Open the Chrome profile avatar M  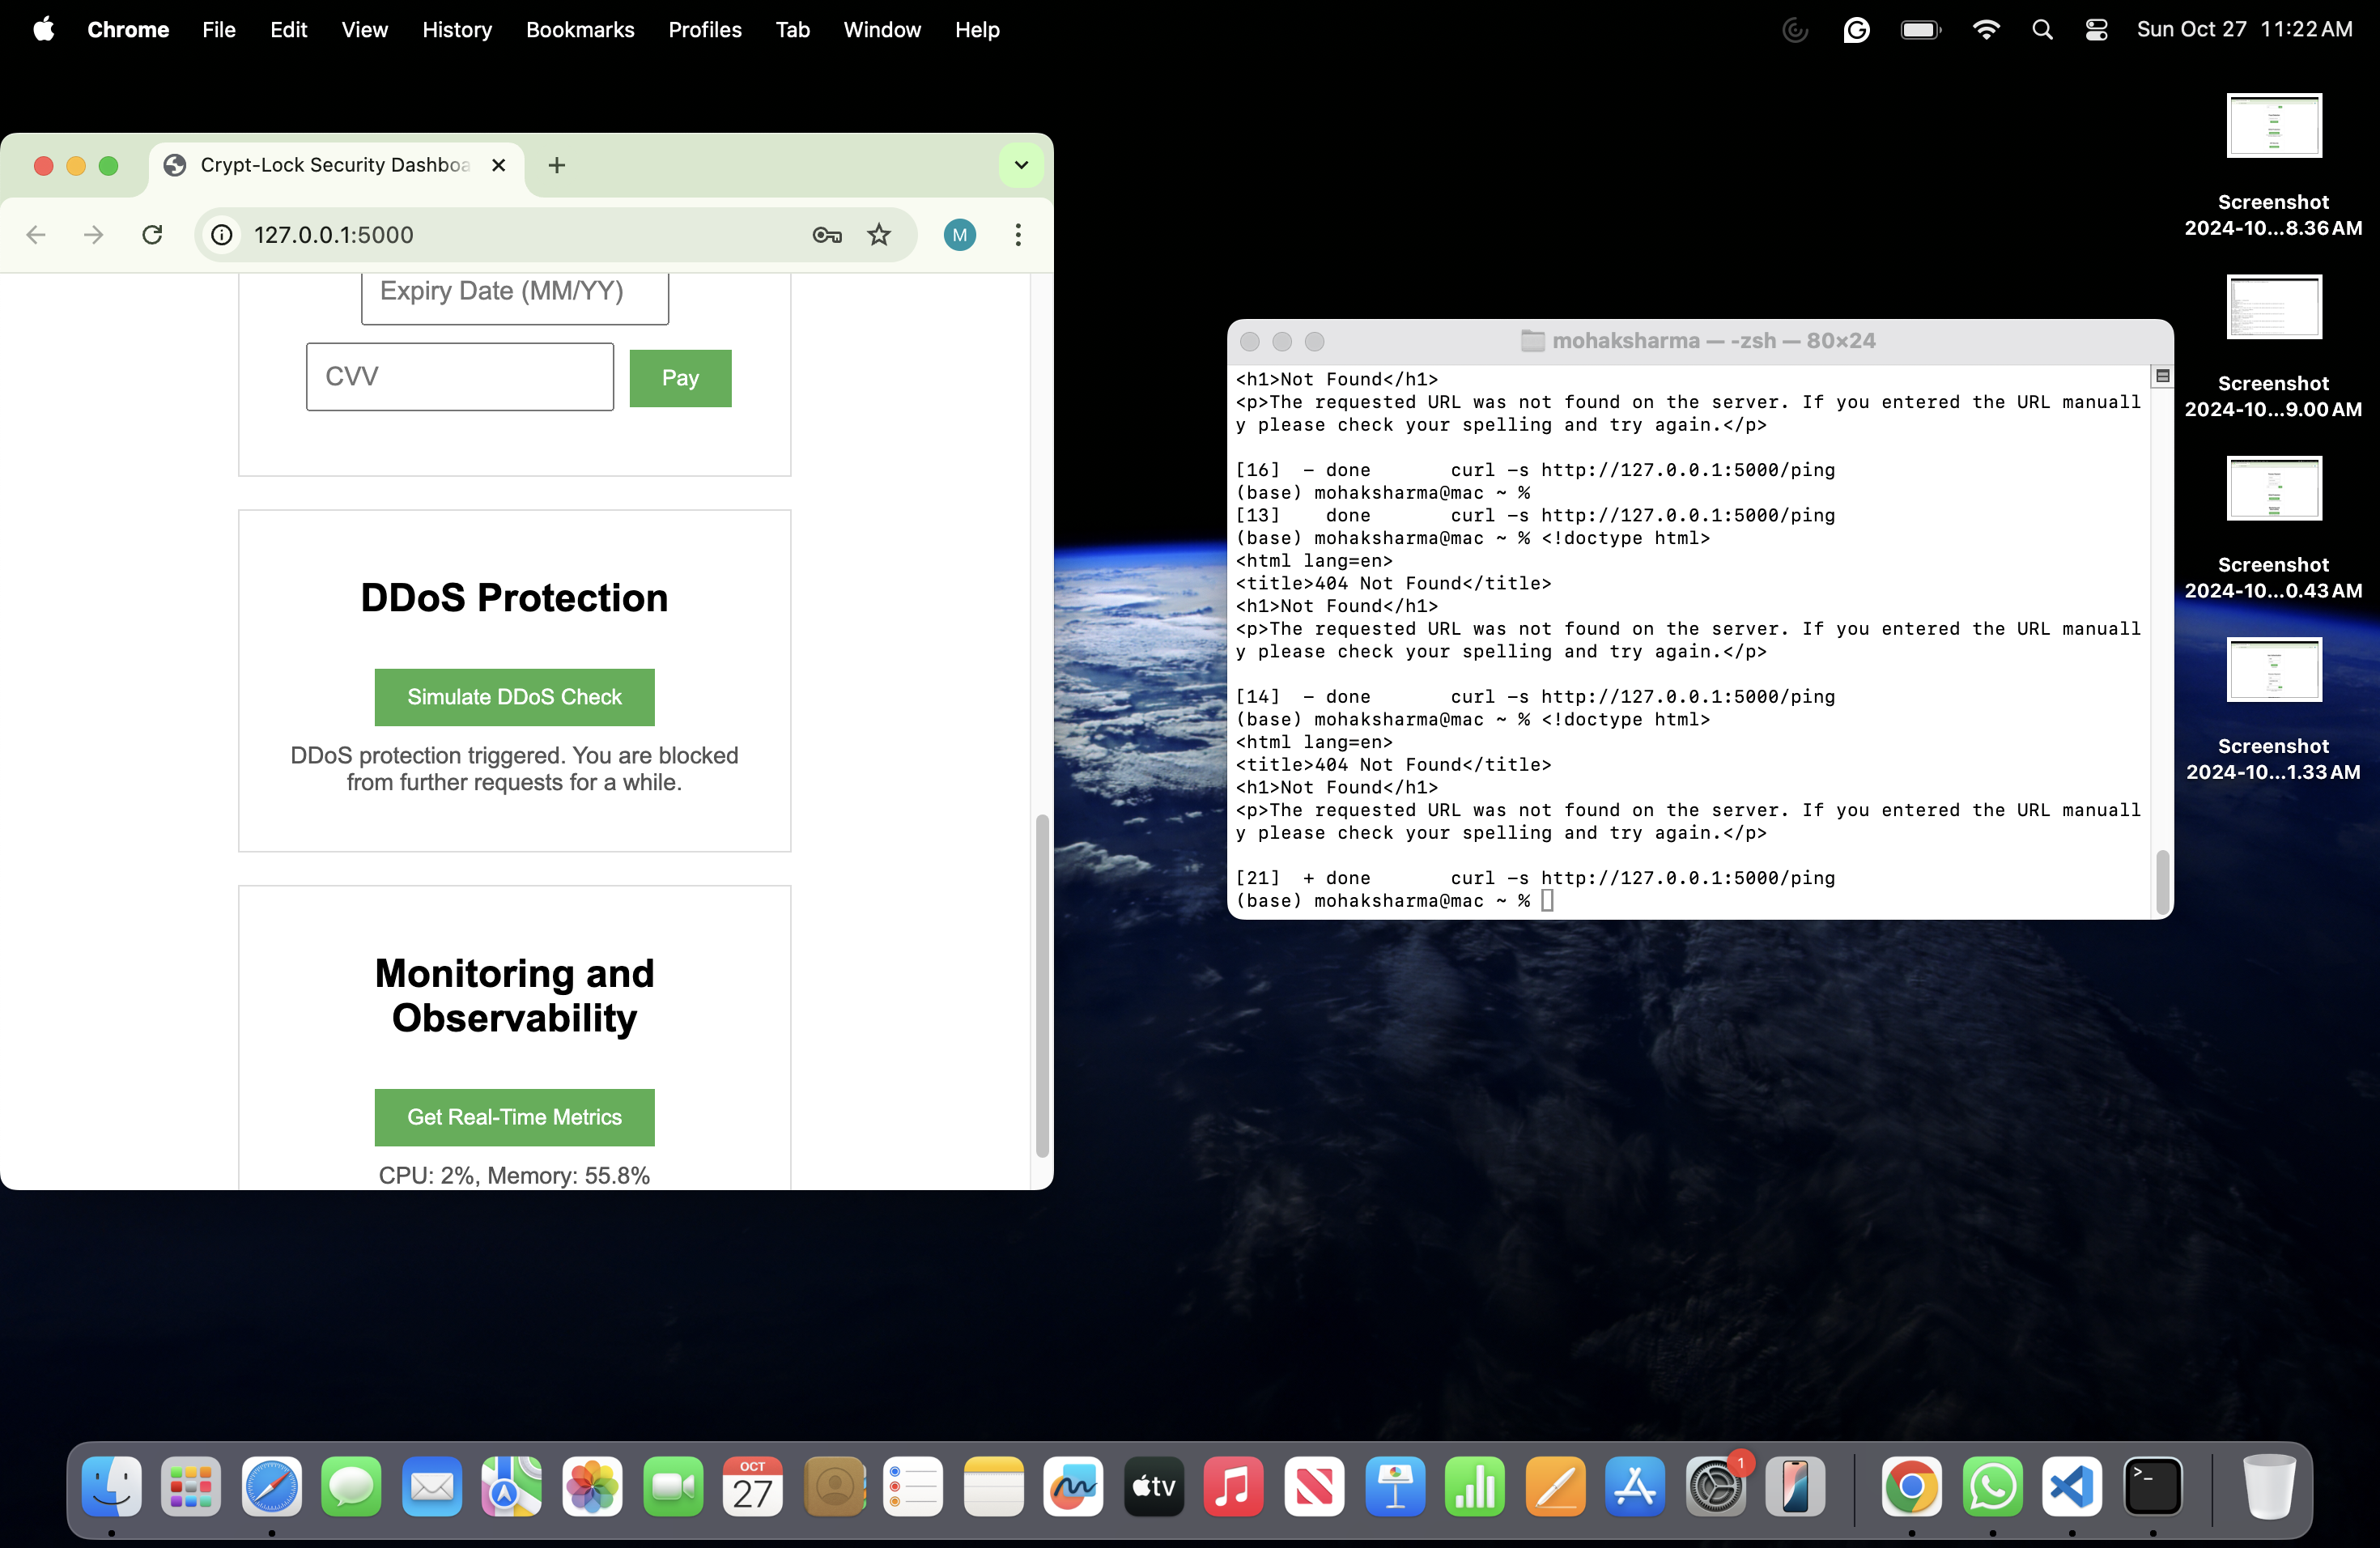(x=959, y=235)
